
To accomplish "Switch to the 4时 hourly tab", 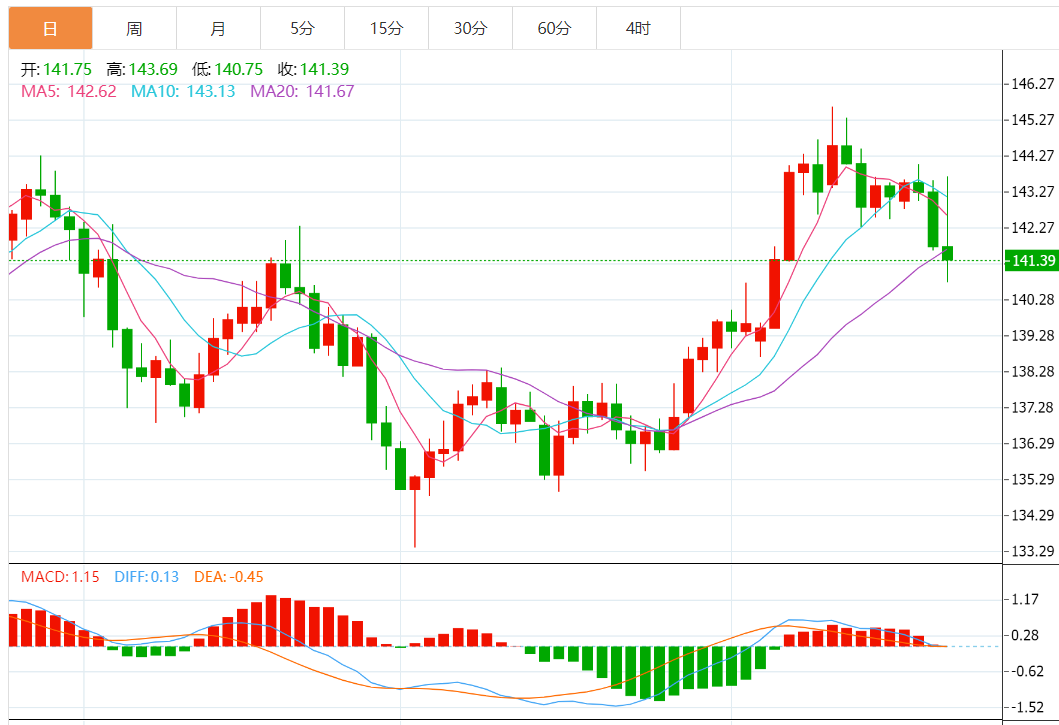I will (638, 28).
